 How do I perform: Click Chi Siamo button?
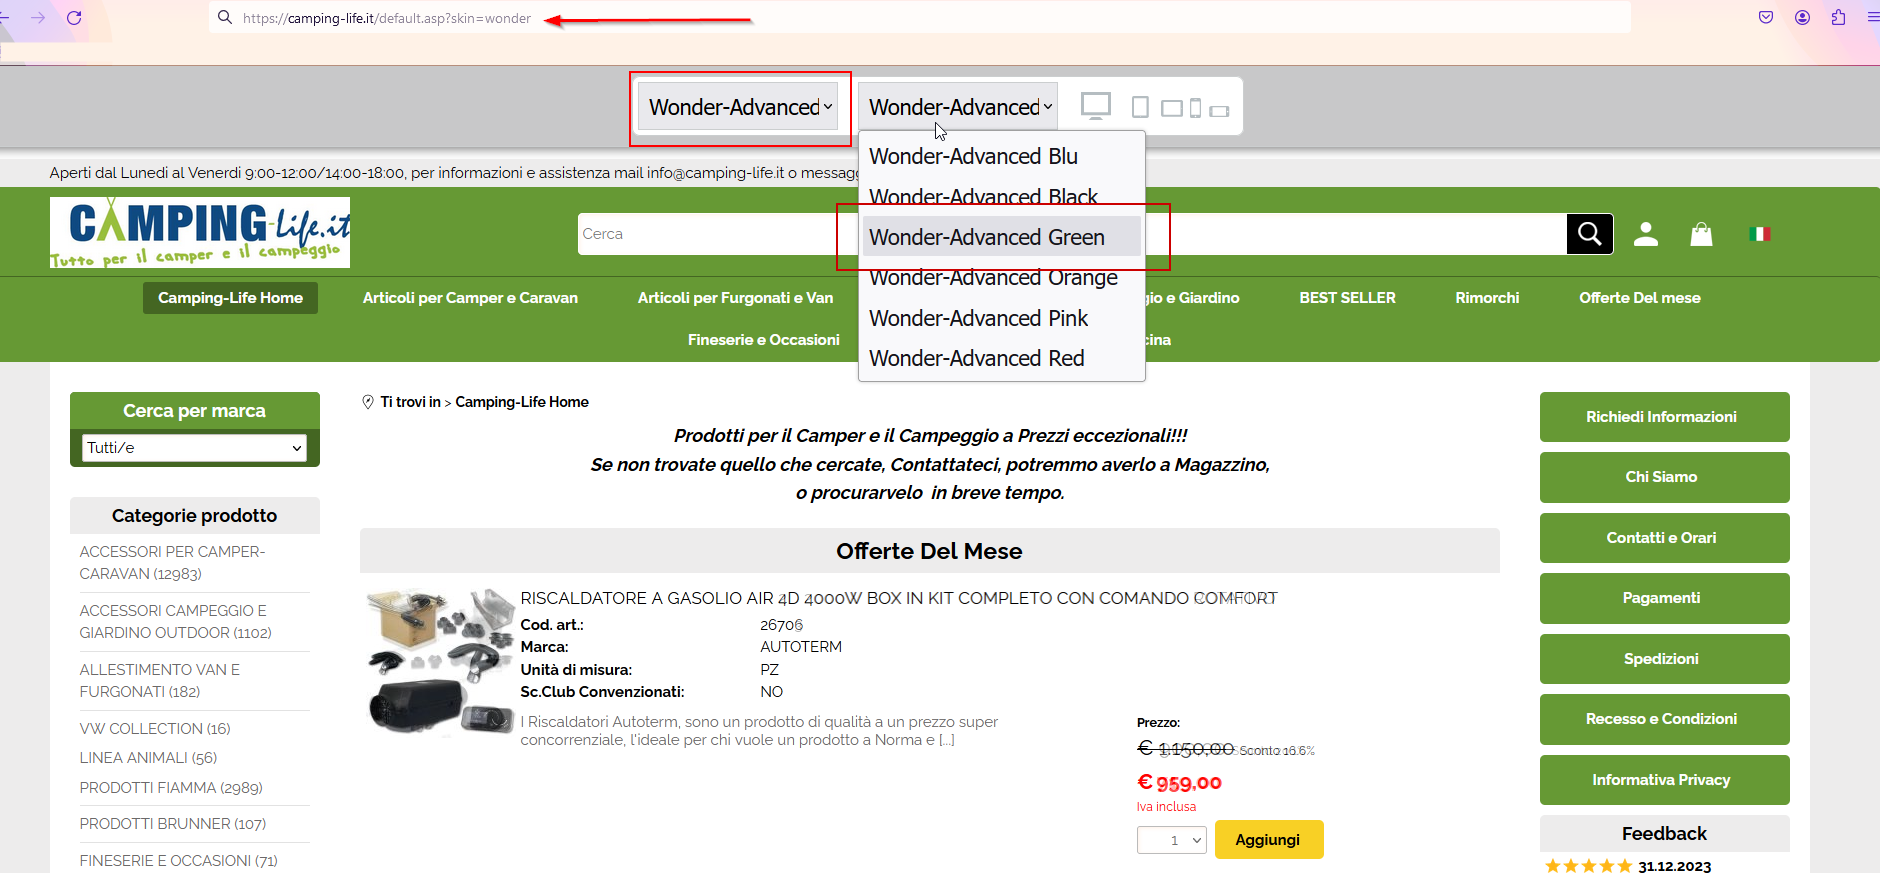(1664, 477)
